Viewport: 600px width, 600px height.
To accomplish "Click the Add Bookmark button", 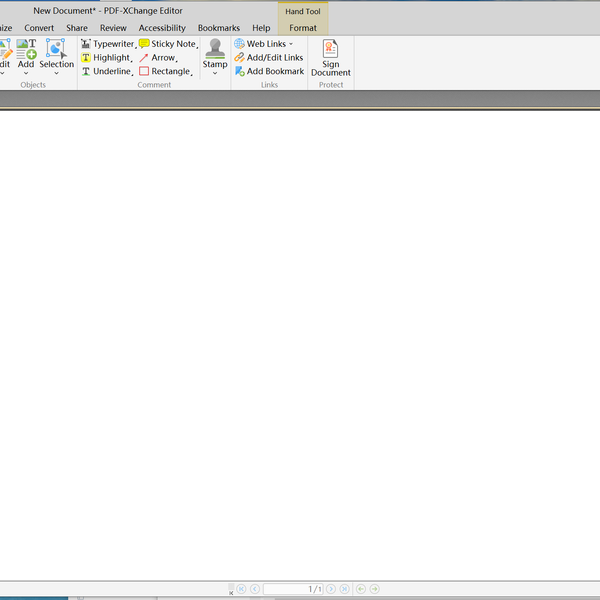I will click(x=269, y=72).
